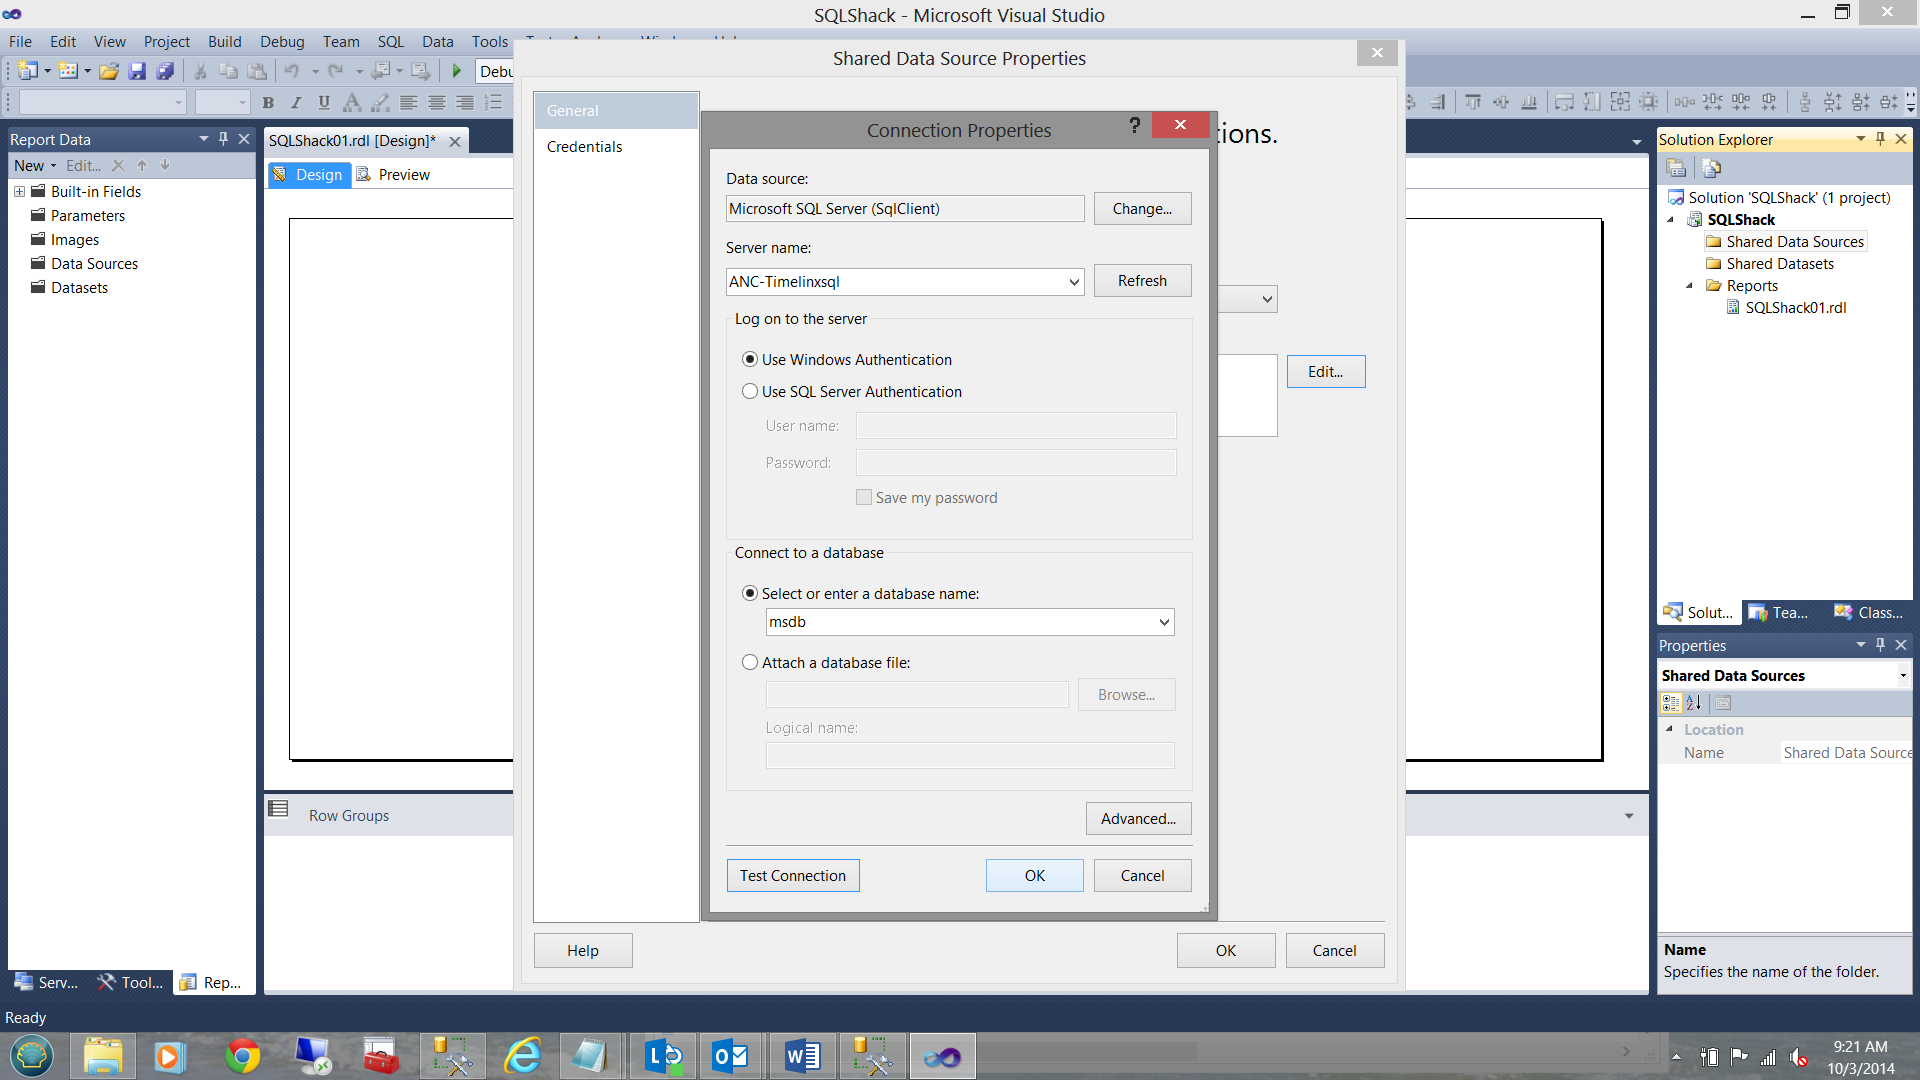Click the Open File folder icon

[x=109, y=71]
